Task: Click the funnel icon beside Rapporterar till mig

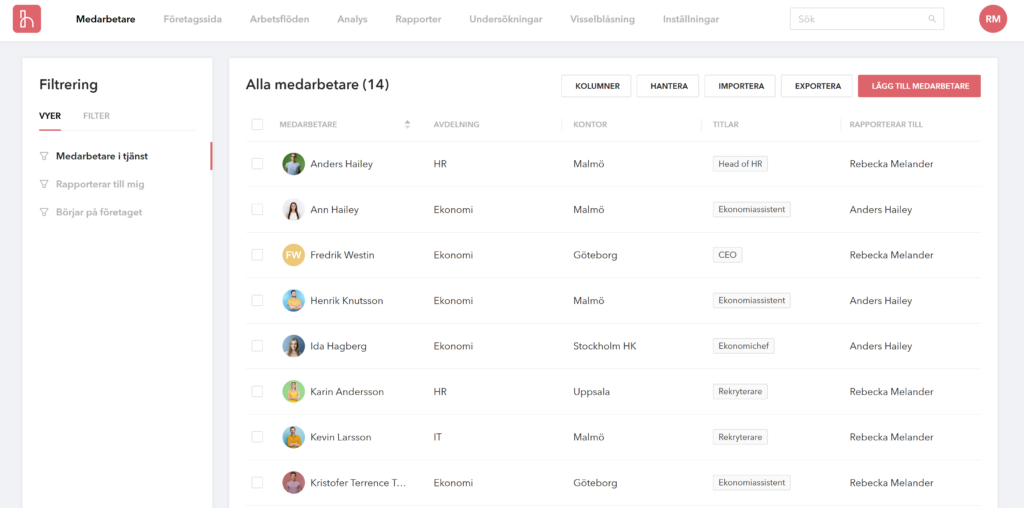Action: (44, 184)
